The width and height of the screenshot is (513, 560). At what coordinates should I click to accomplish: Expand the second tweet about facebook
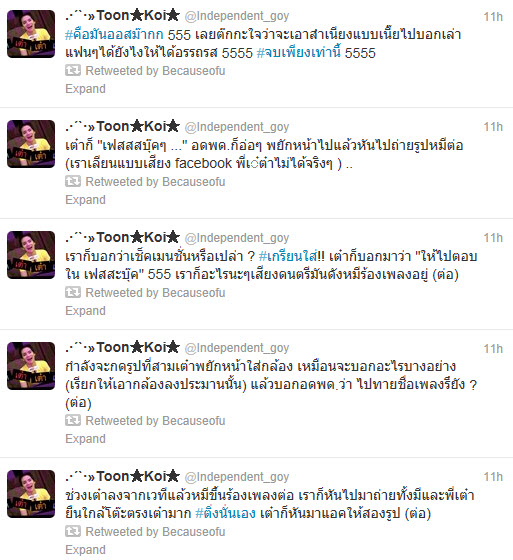pyautogui.click(x=85, y=200)
